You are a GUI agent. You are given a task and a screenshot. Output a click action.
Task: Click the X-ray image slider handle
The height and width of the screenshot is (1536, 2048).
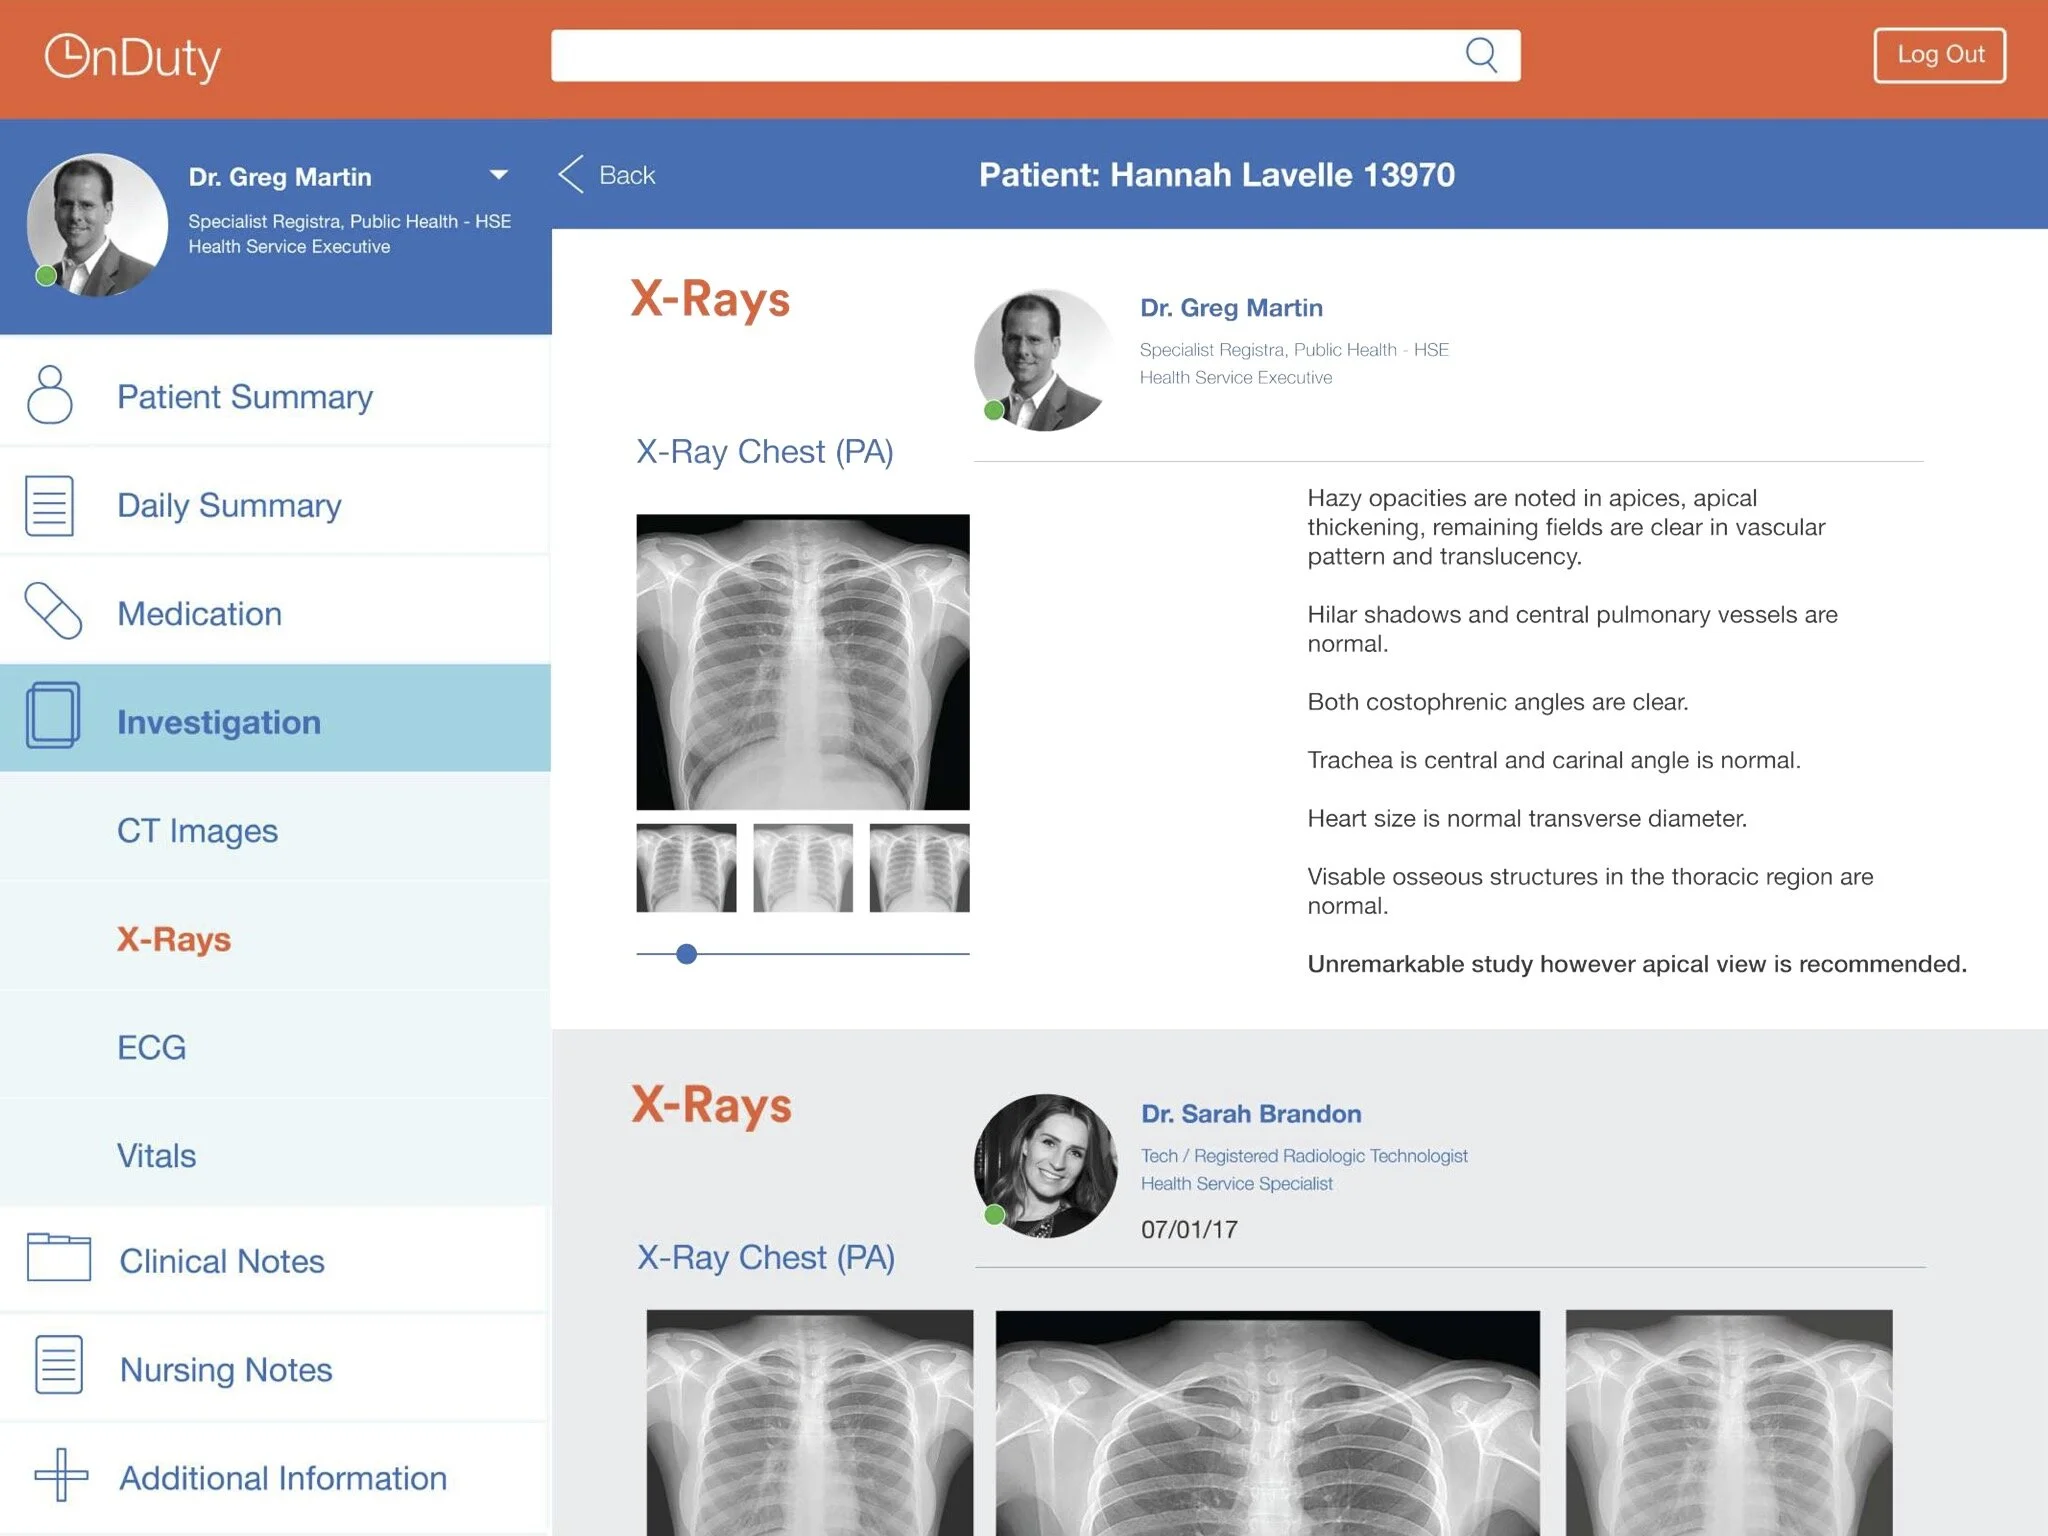[686, 954]
